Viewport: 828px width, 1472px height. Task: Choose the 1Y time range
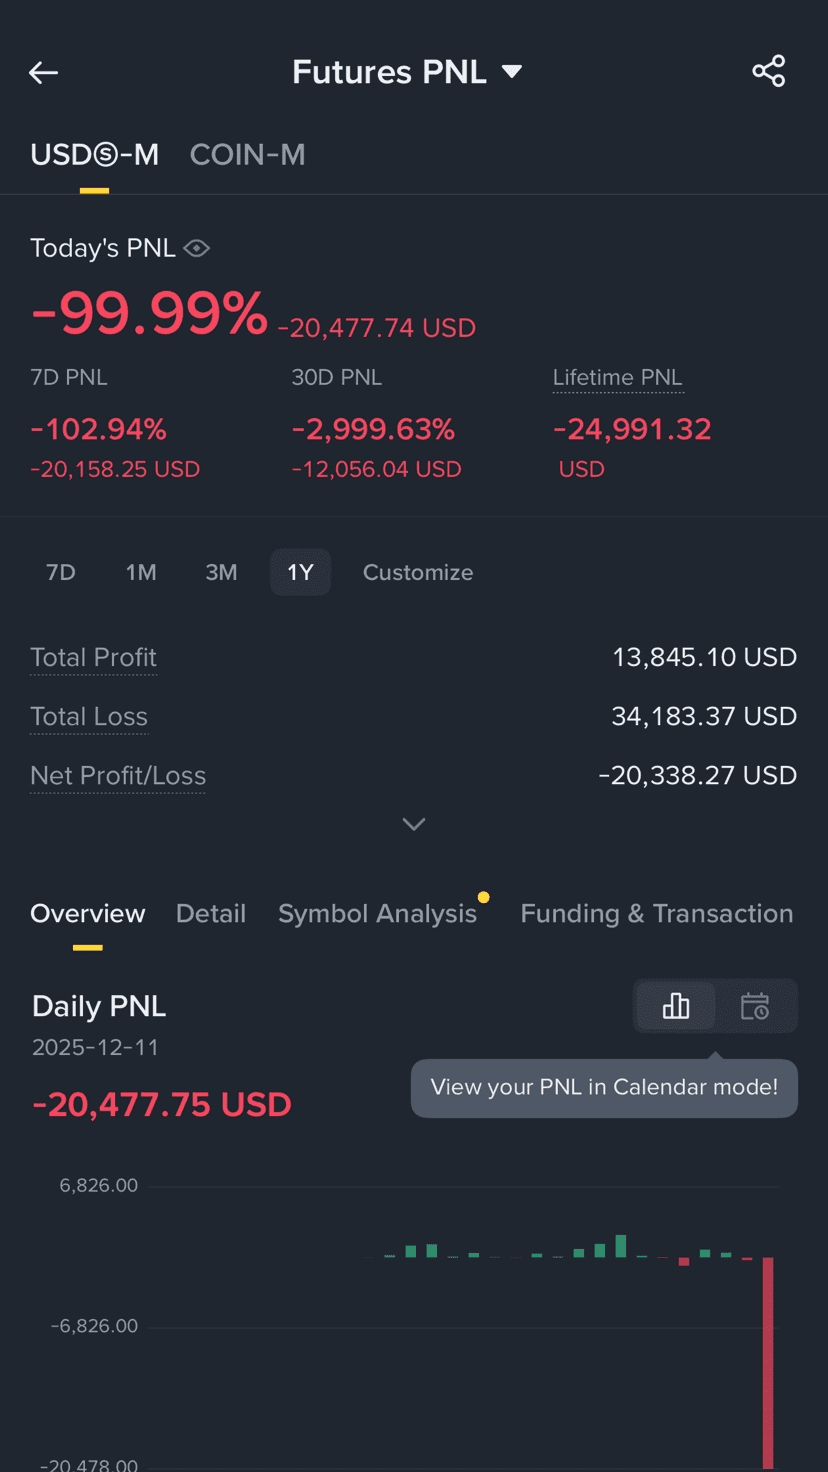pyautogui.click(x=300, y=572)
